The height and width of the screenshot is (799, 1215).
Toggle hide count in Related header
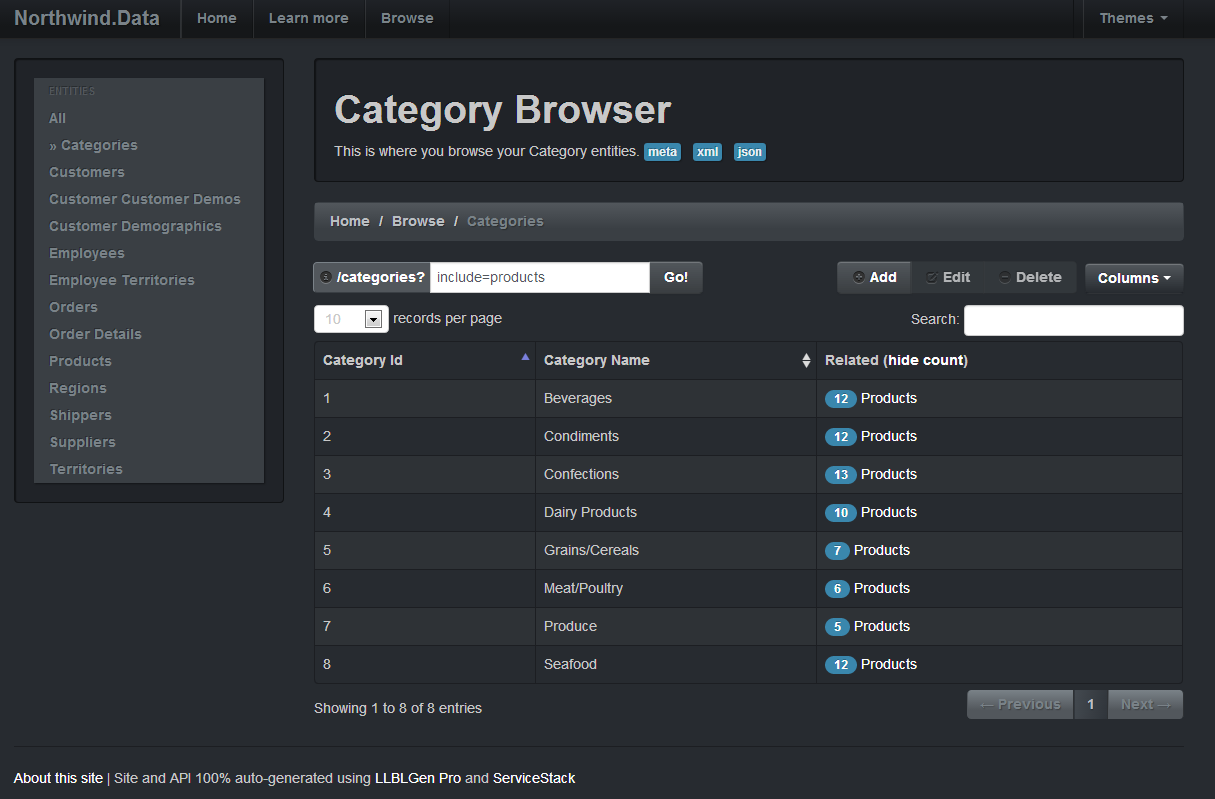tap(927, 360)
